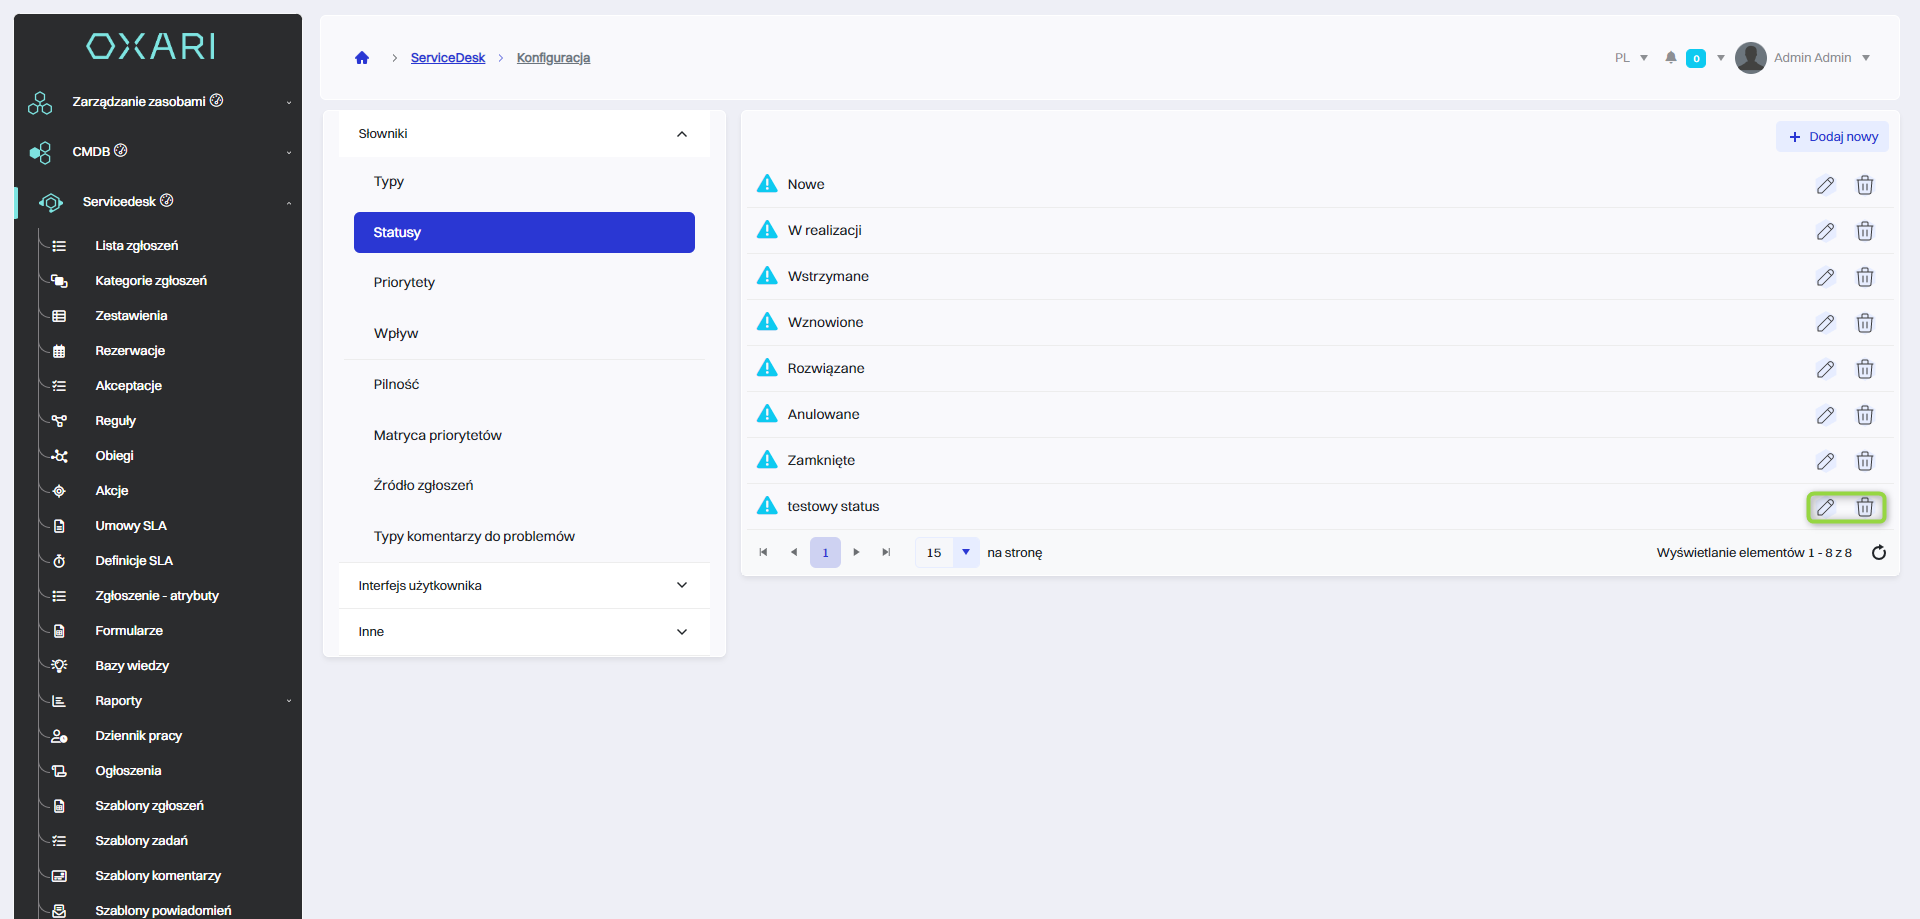Screen dimensions: 1920x919
Task: Expand the Interfejs użytkownika section
Action: click(524, 586)
